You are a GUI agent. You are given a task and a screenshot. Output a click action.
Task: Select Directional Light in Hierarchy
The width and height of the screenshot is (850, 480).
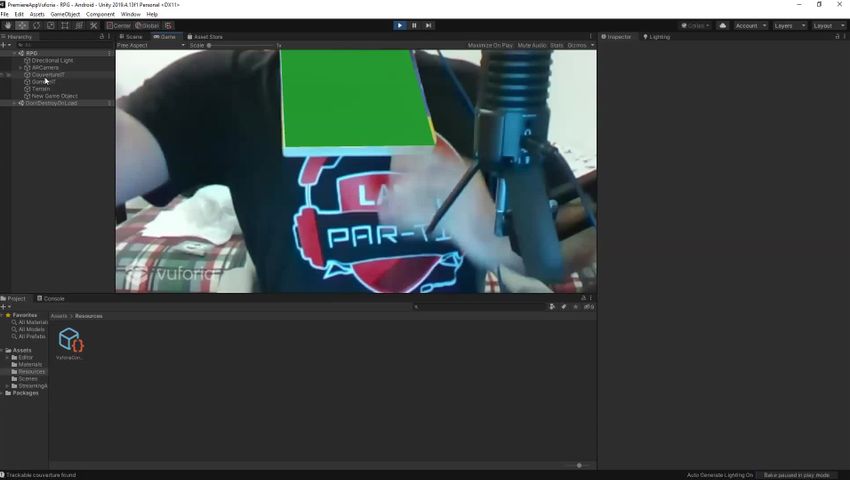tap(52, 61)
